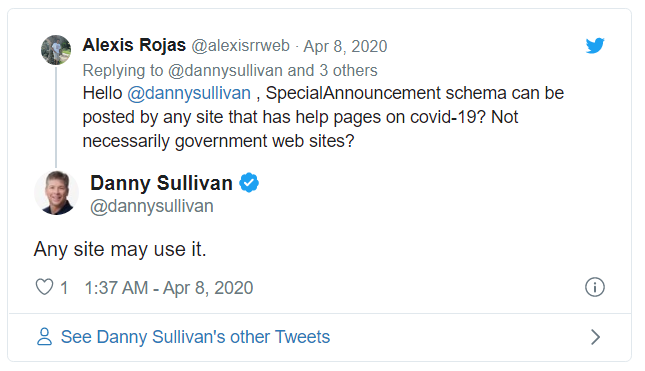Screen dimensions: 645x371
Task: Click the 1:37 AM - Apr 8, 2020 timestamp
Action: (x=169, y=288)
